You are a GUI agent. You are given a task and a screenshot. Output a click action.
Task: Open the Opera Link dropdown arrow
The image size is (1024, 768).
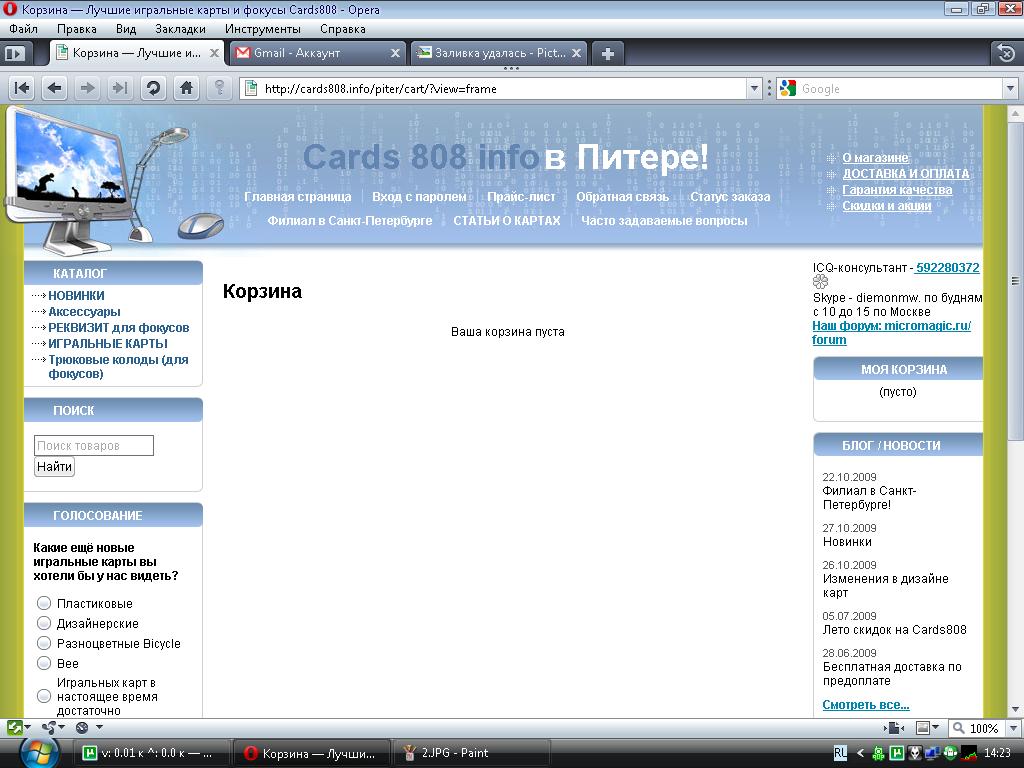coord(28,727)
